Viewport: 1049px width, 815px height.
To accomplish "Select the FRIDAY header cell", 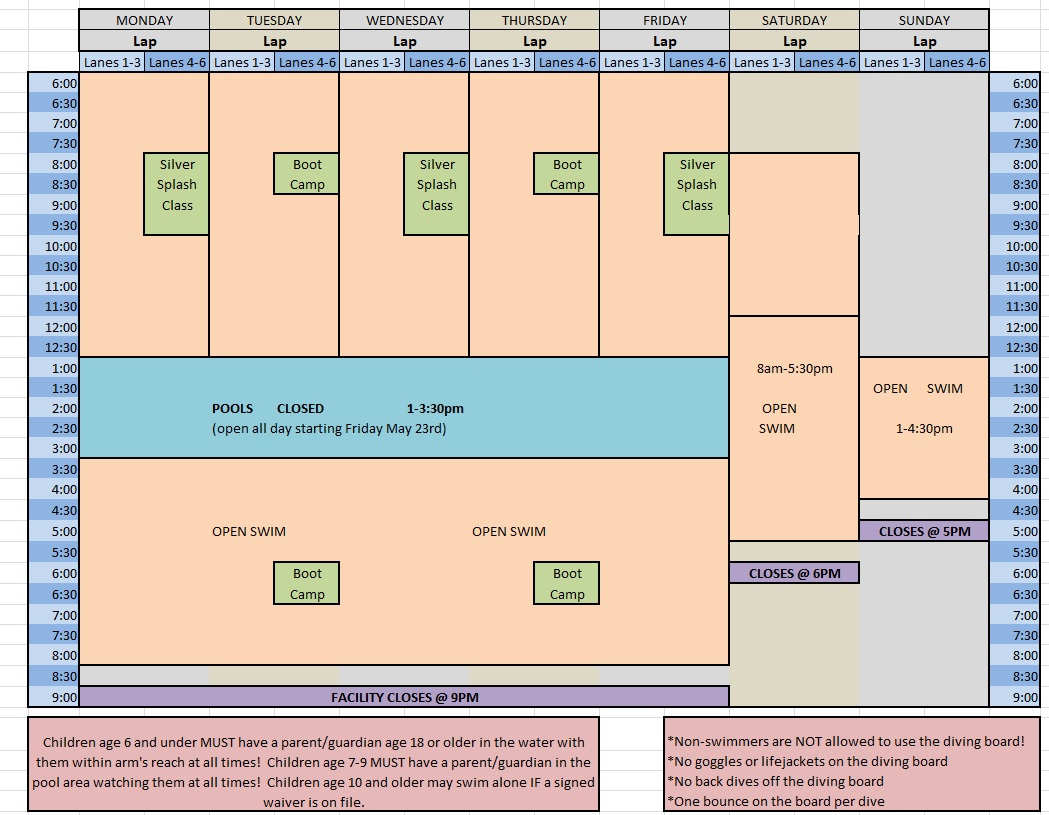I will click(664, 20).
